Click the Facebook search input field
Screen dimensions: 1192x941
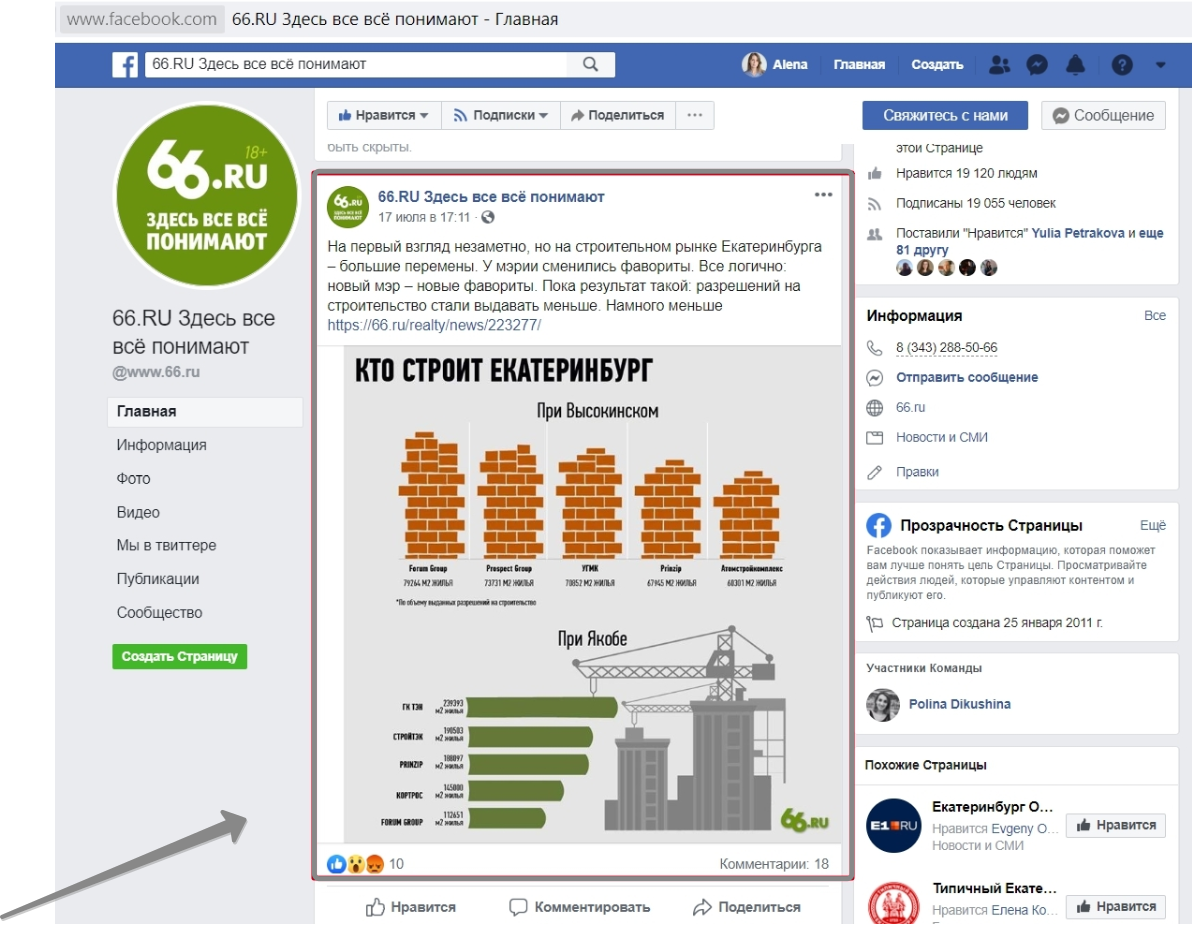coord(356,65)
